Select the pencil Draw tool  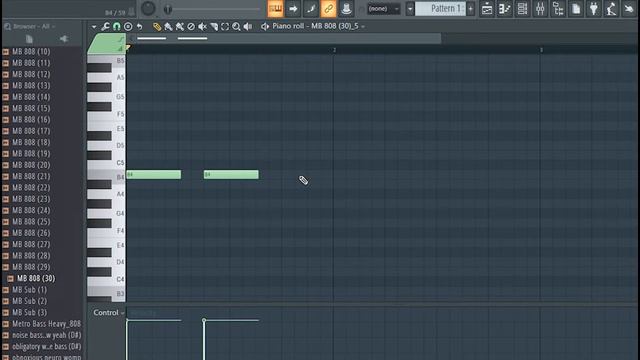[x=157, y=27]
